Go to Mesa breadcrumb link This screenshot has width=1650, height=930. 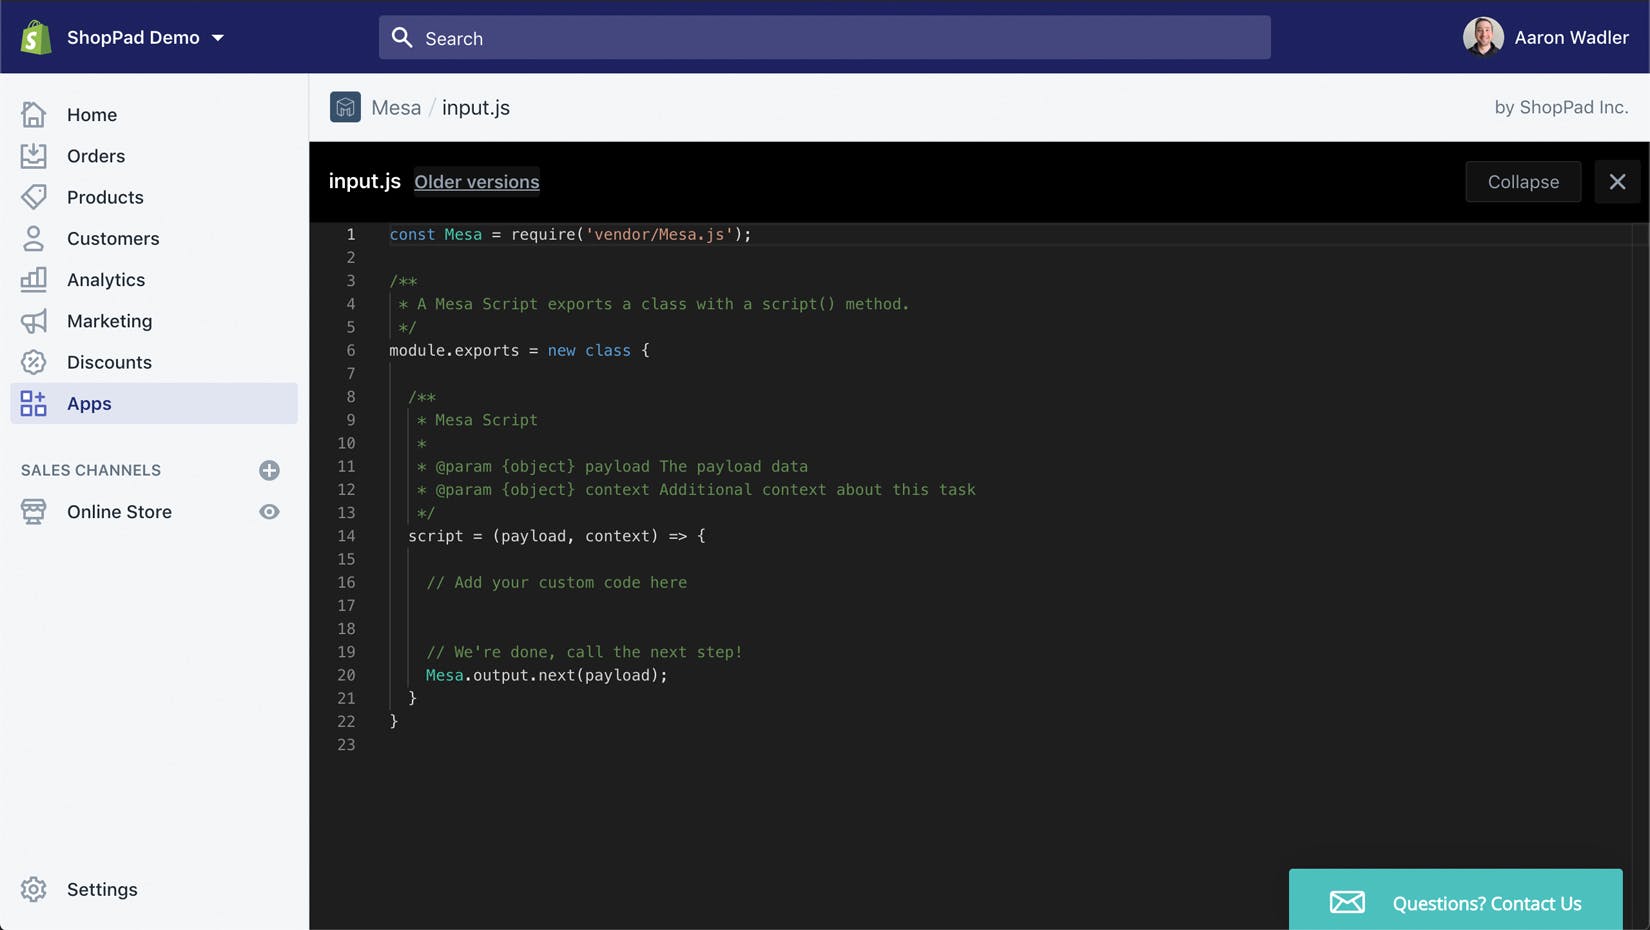tap(396, 107)
